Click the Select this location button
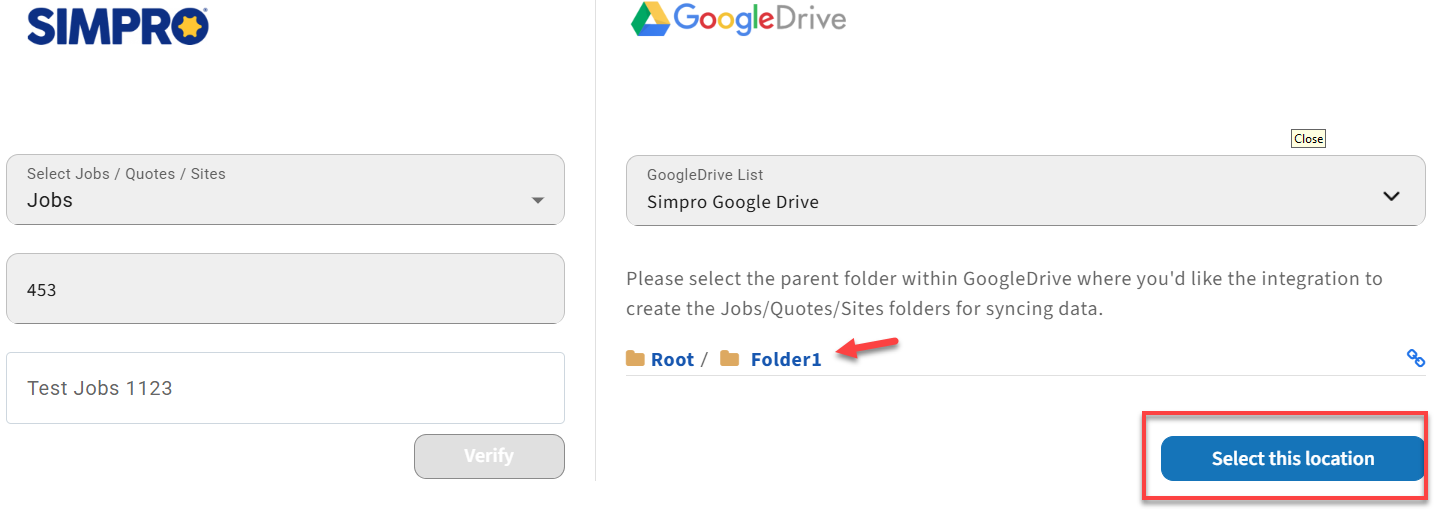This screenshot has width=1448, height=530. 1292,458
